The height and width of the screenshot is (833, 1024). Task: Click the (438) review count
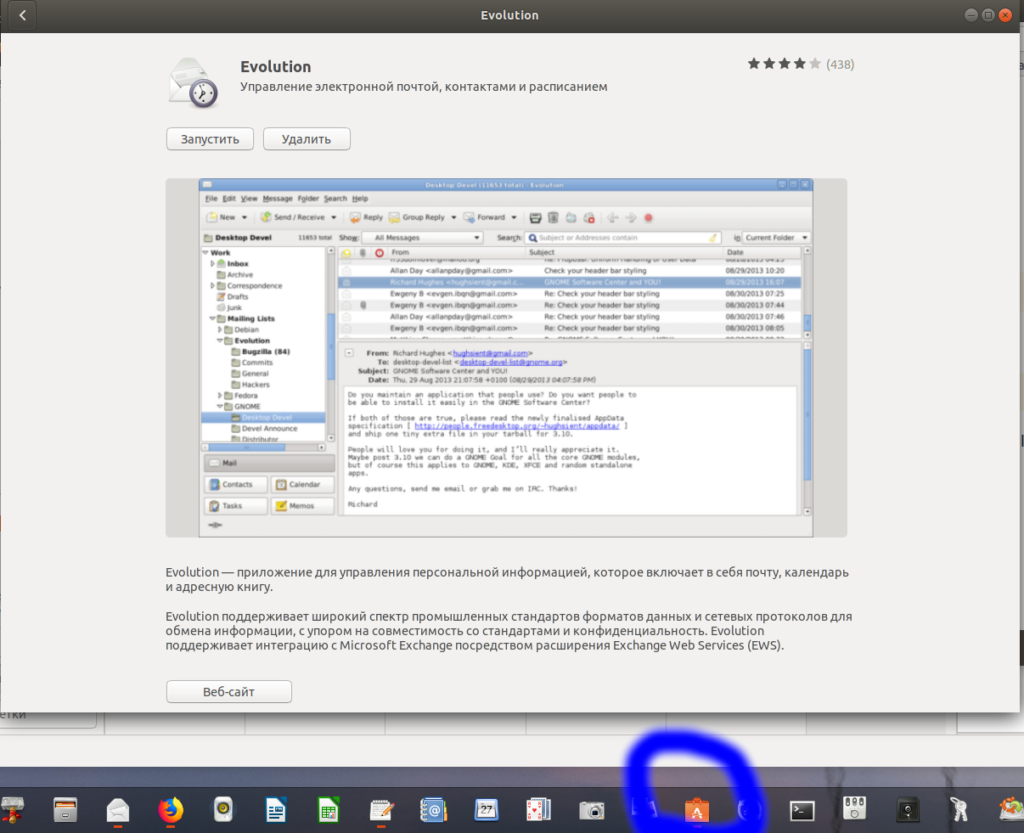[x=840, y=64]
